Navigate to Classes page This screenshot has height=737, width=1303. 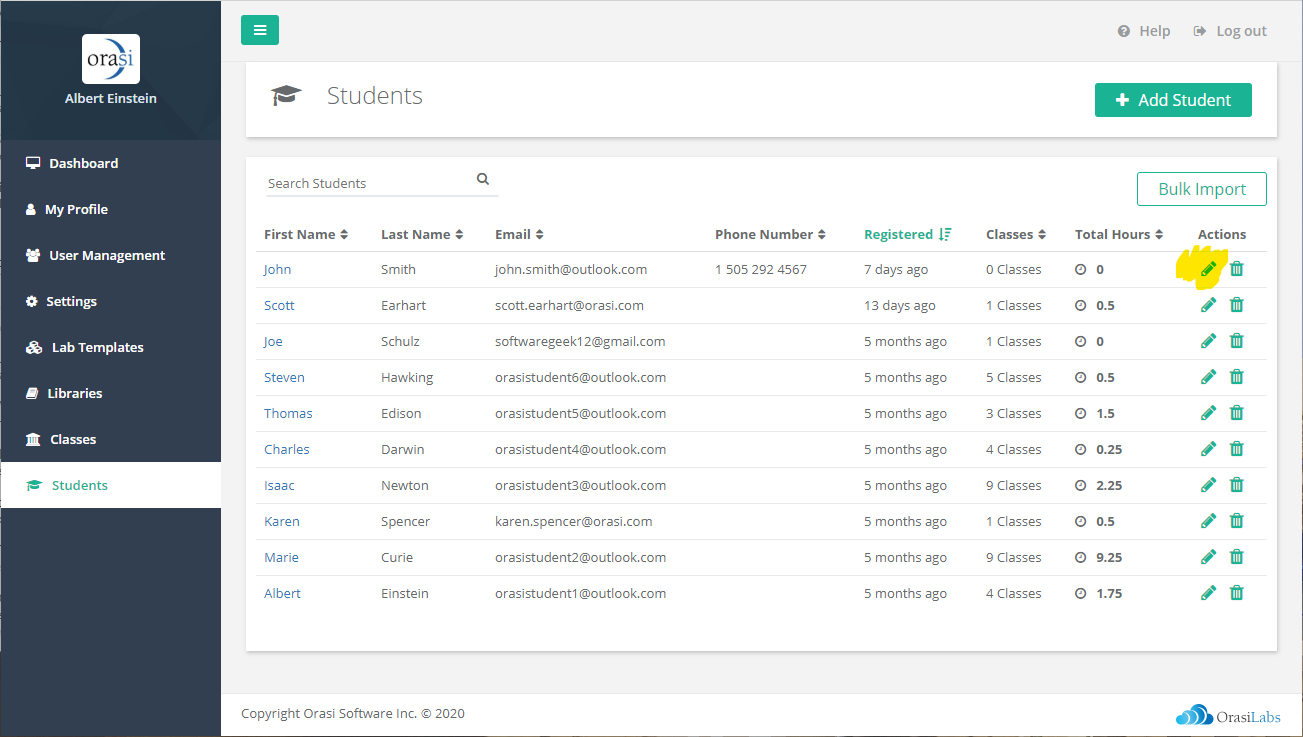click(x=111, y=439)
